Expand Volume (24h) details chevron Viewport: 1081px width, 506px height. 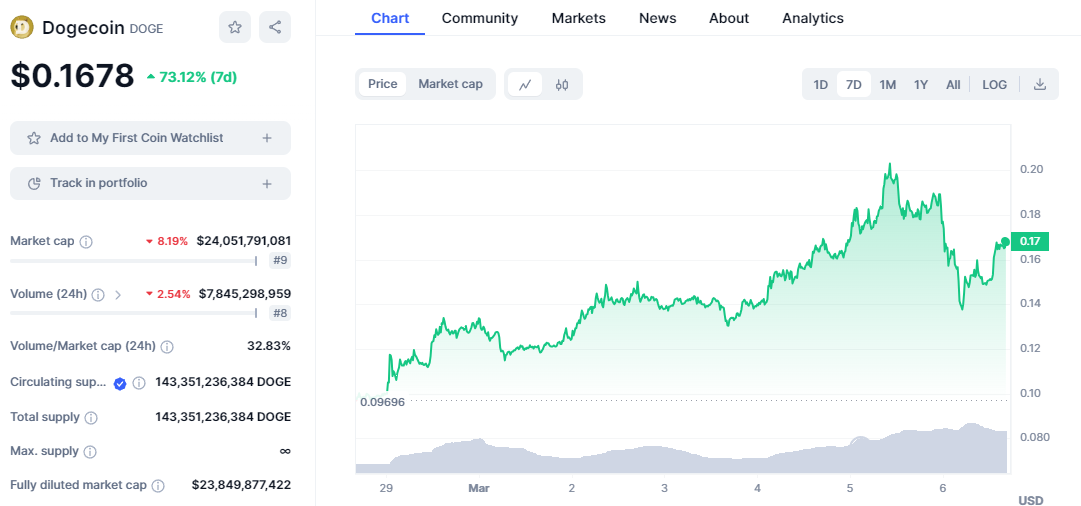[x=118, y=295]
